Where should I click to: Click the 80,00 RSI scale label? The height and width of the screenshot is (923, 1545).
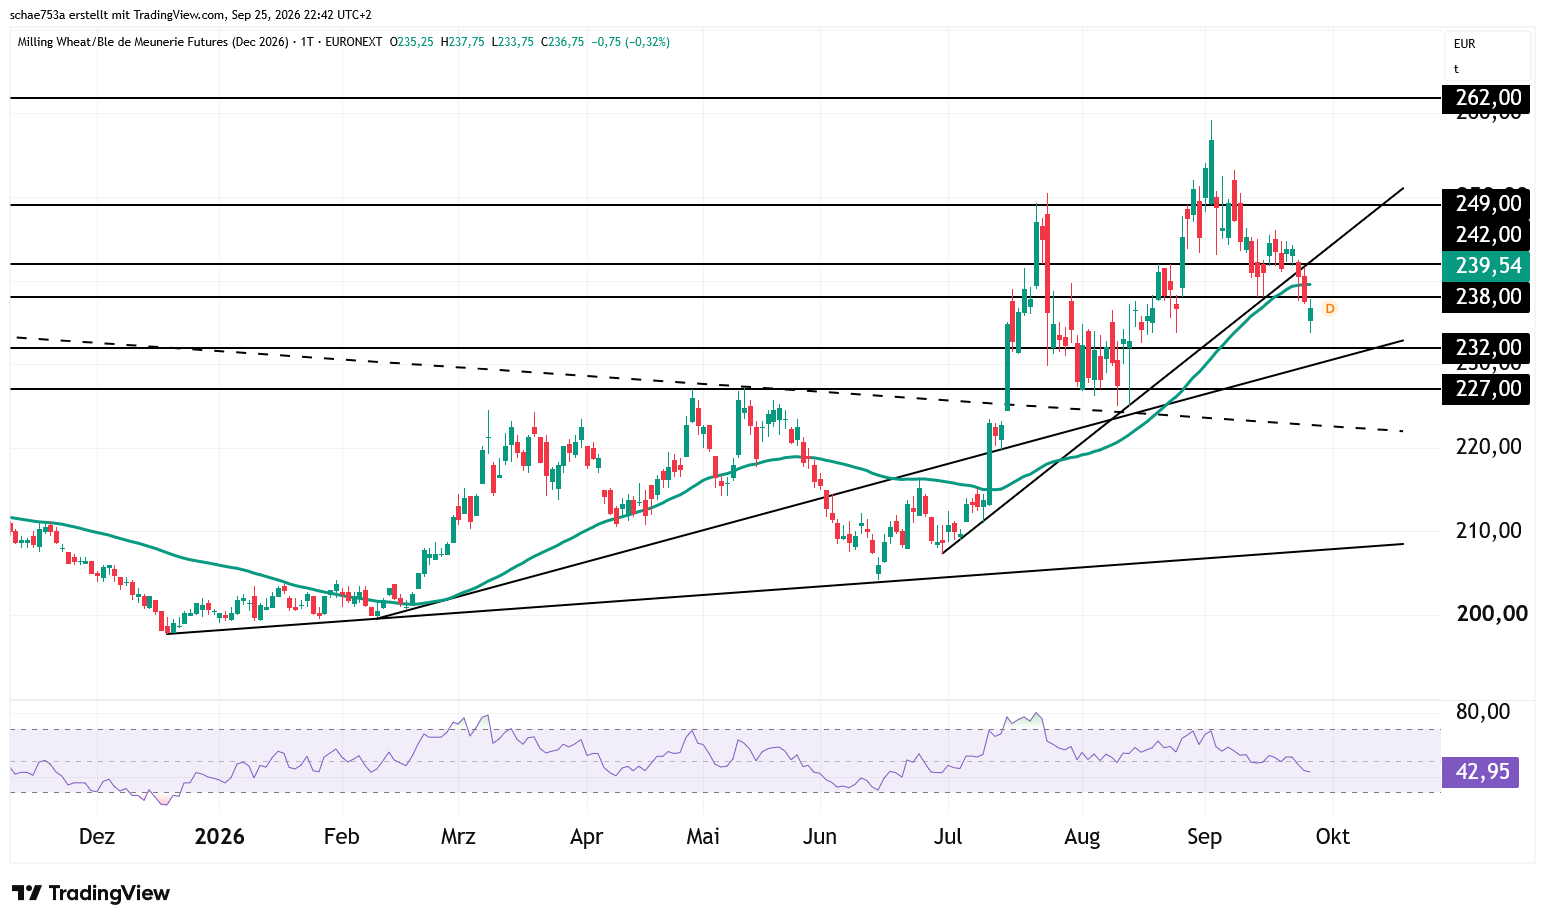[1483, 712]
